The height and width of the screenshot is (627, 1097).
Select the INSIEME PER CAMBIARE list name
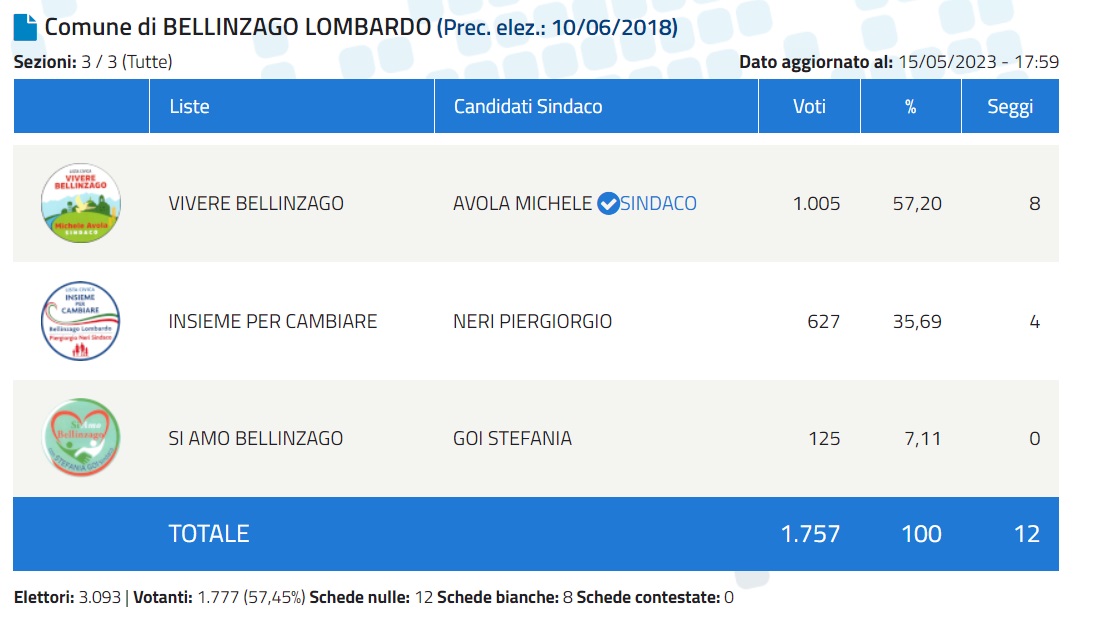(x=273, y=322)
